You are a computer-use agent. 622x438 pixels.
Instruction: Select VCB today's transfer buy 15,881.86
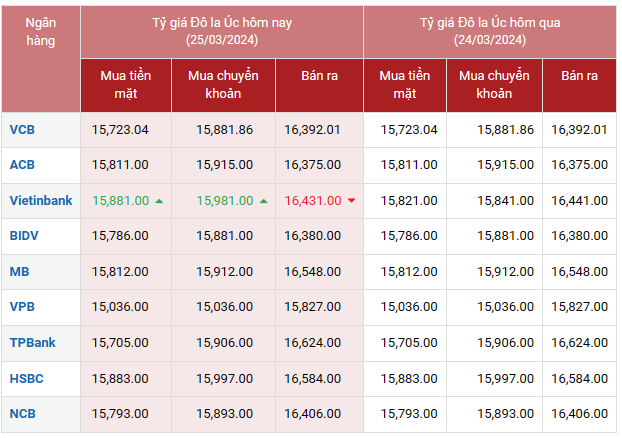tap(225, 130)
